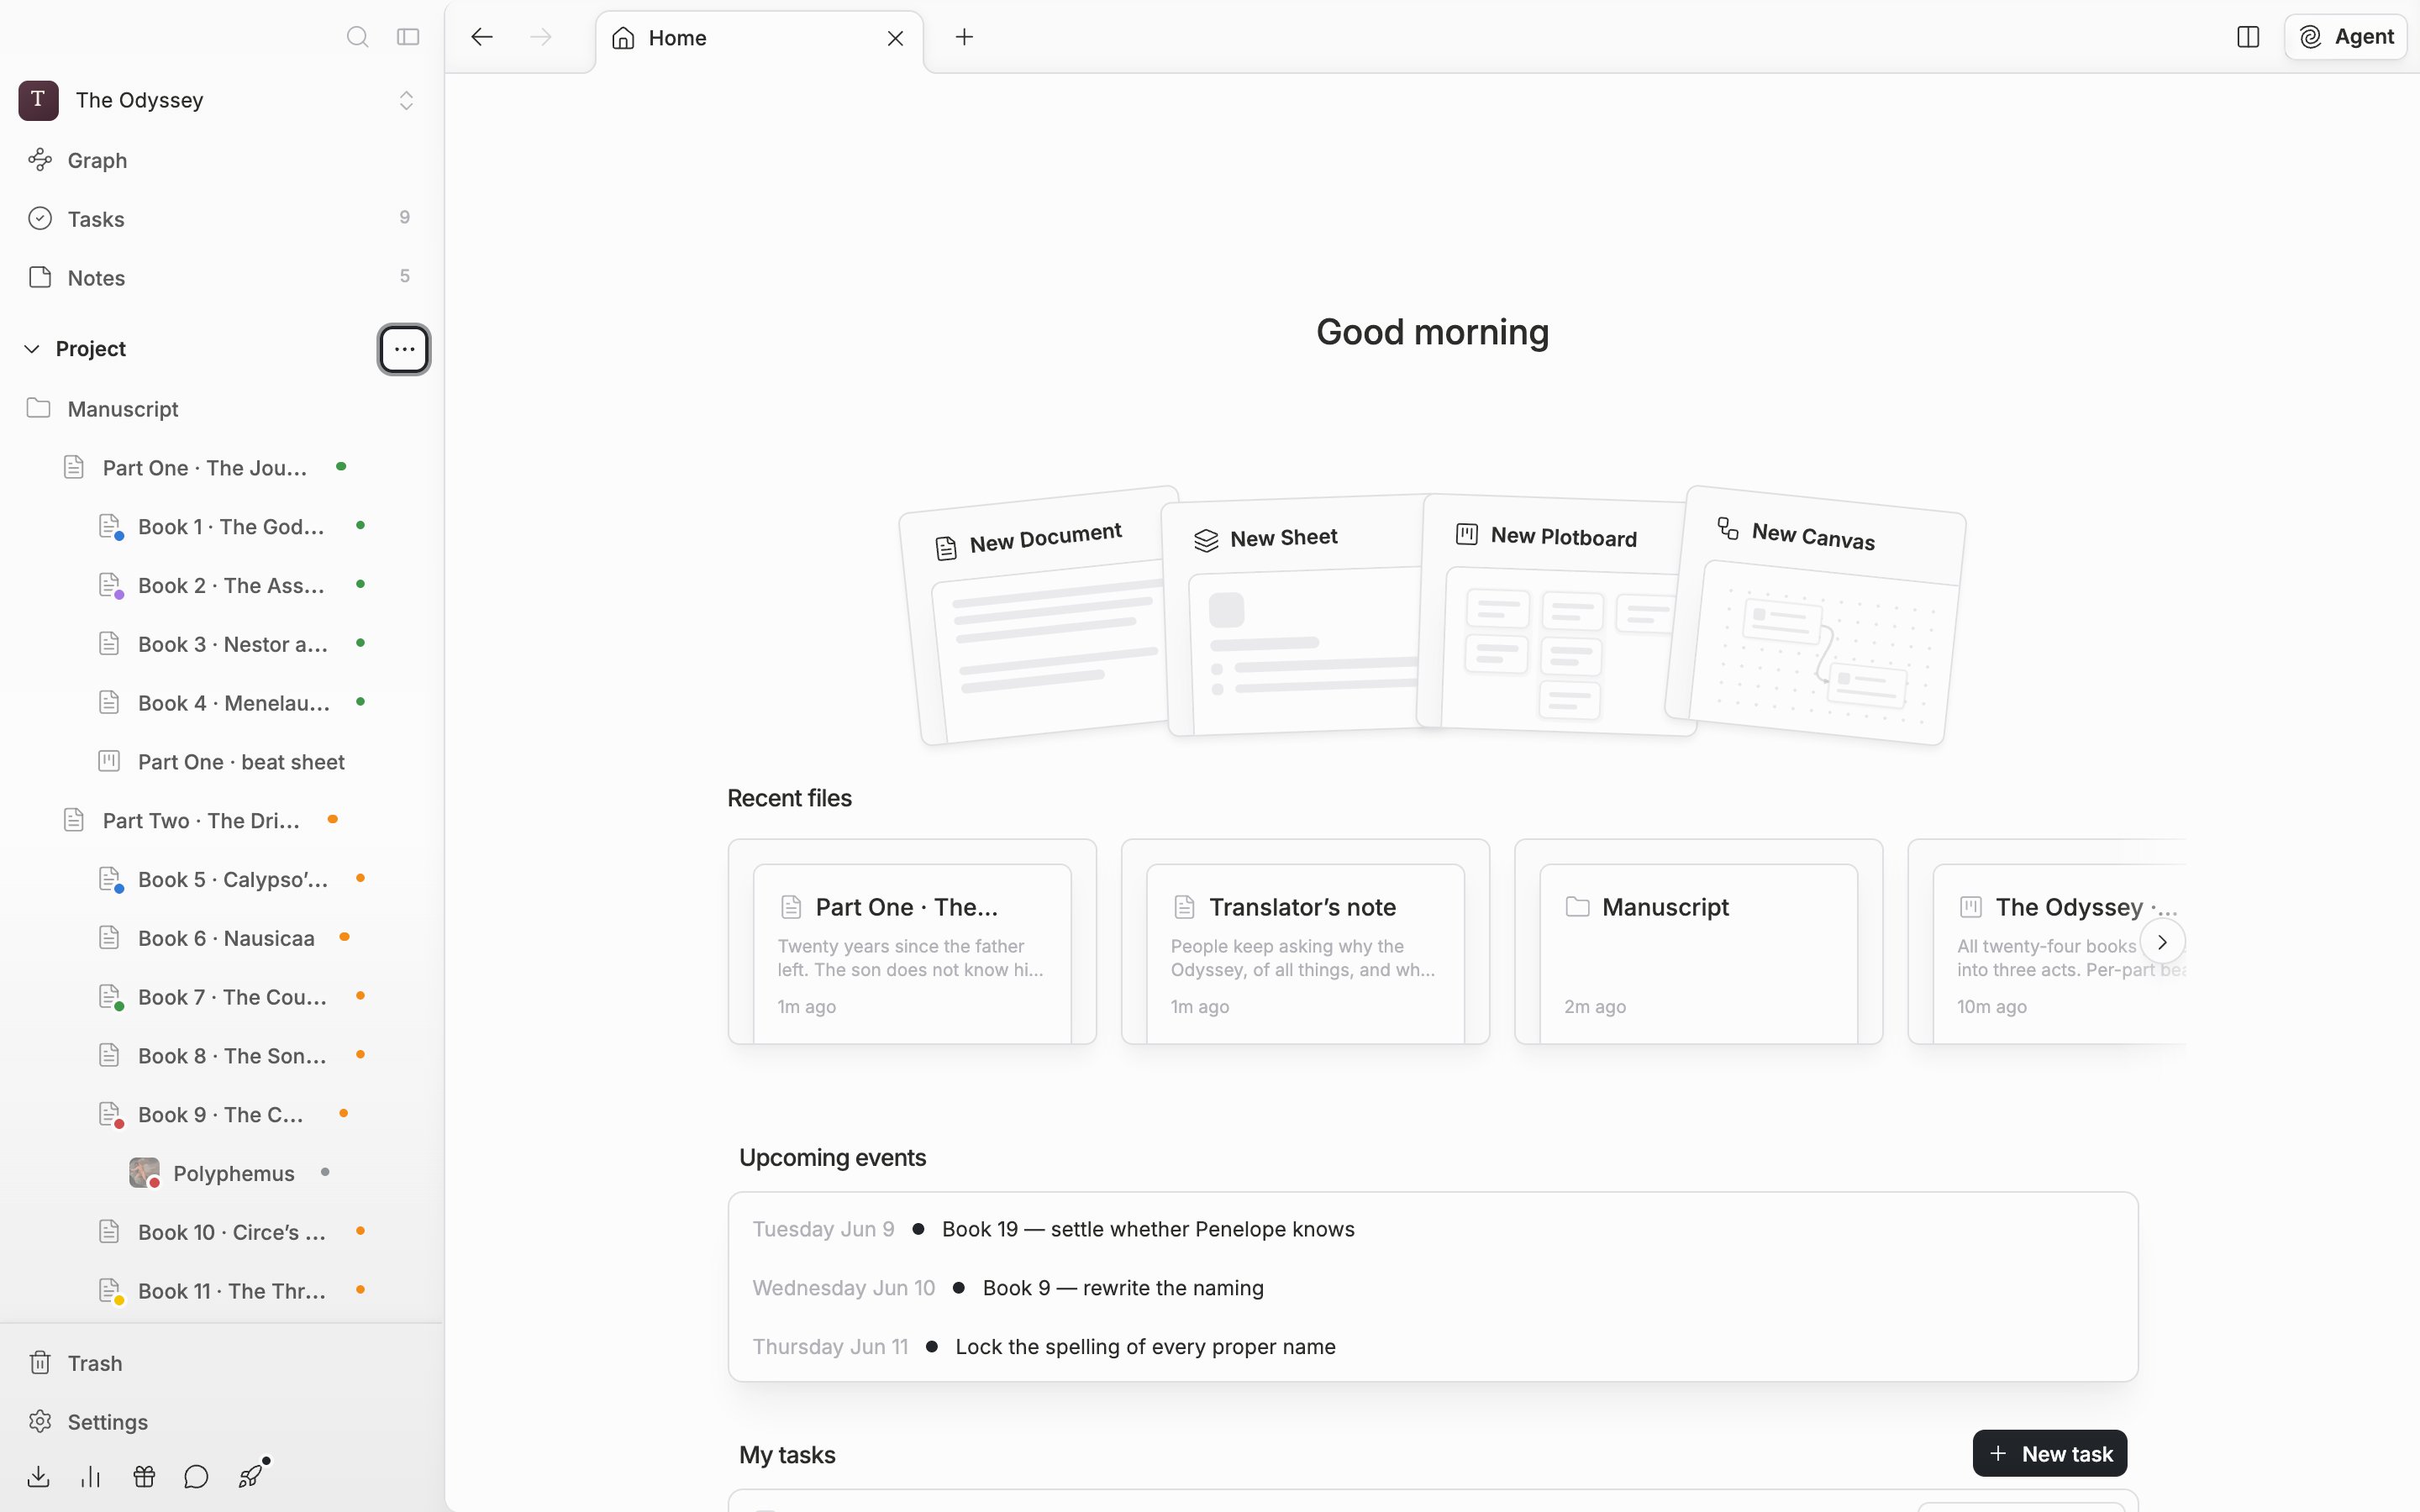The image size is (2420, 1512).
Task: Select the Home tab
Action: click(x=760, y=38)
